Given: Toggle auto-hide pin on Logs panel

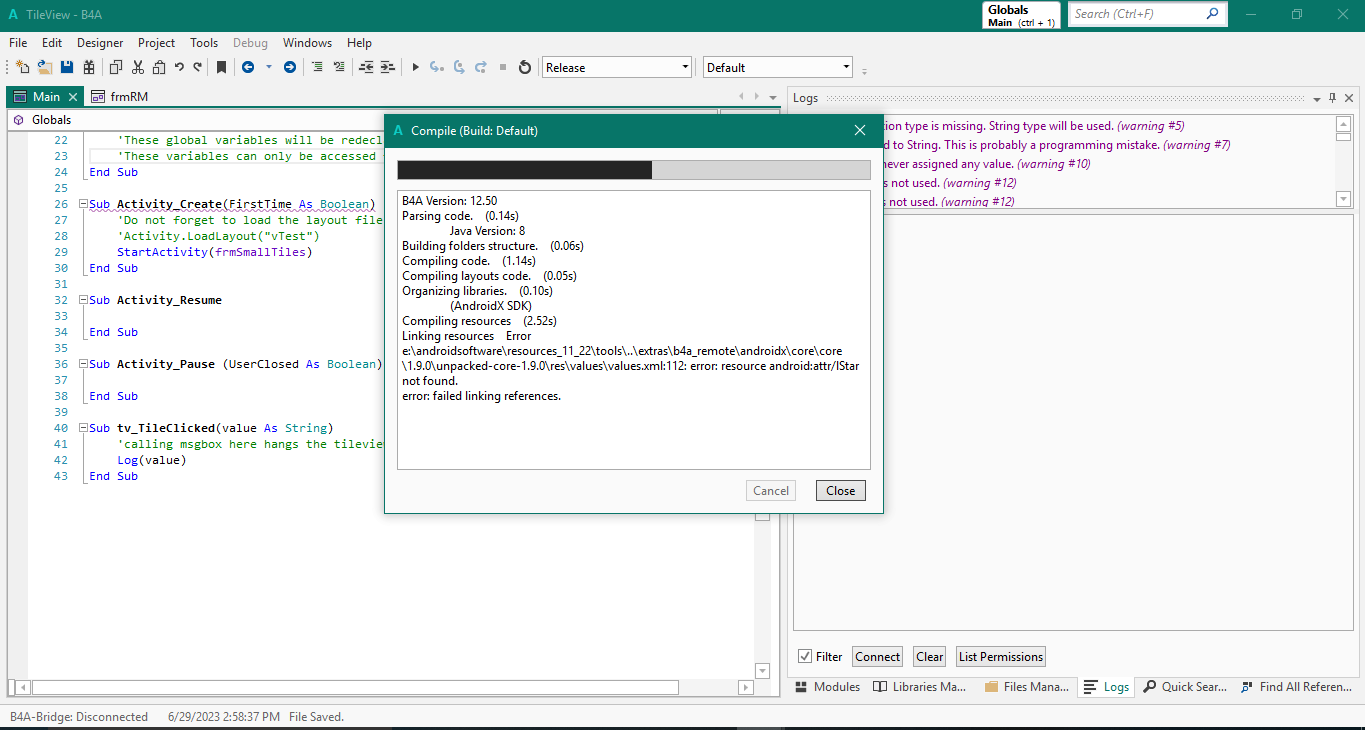Looking at the screenshot, I should [1332, 98].
